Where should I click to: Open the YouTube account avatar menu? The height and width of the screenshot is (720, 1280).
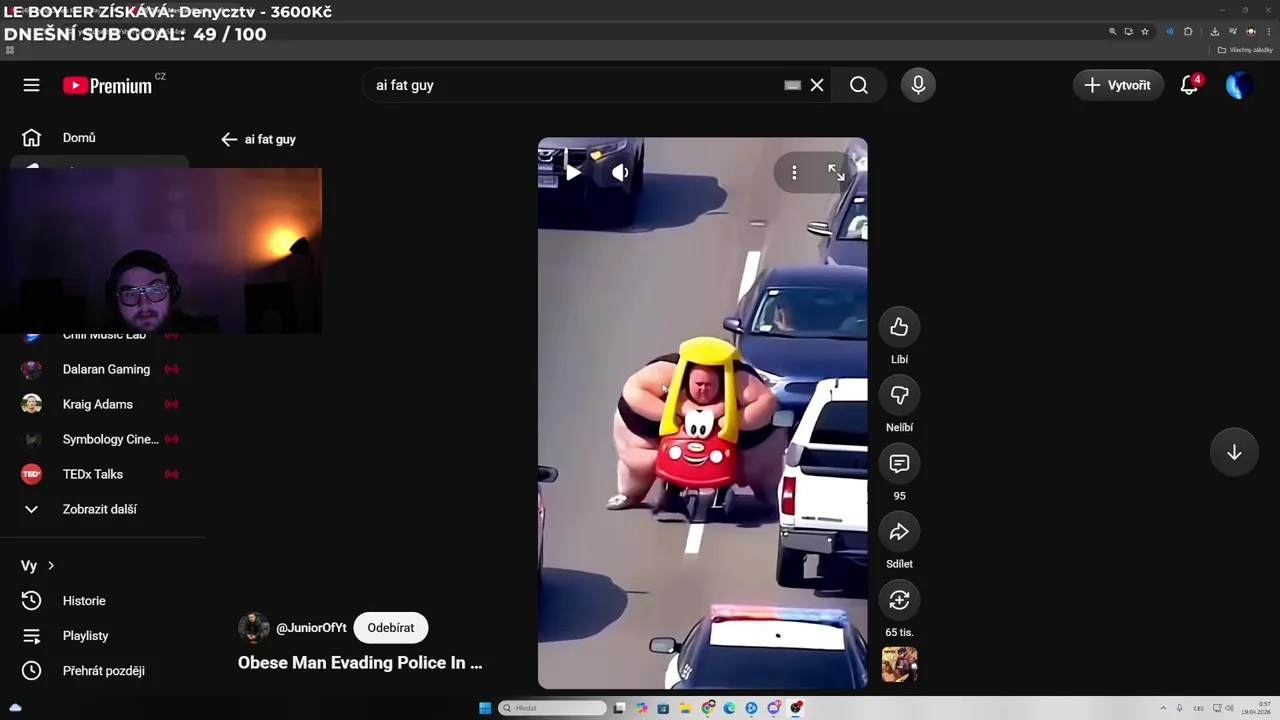click(1239, 85)
